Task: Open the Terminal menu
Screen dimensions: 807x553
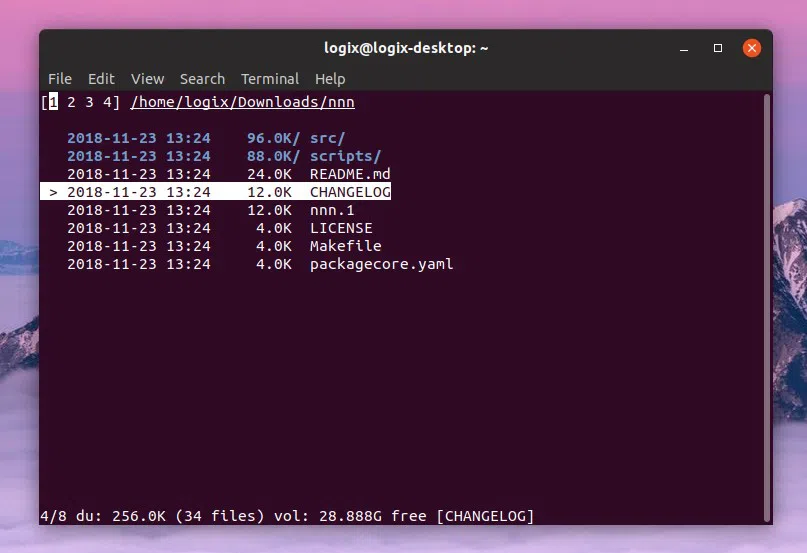Action: tap(270, 79)
